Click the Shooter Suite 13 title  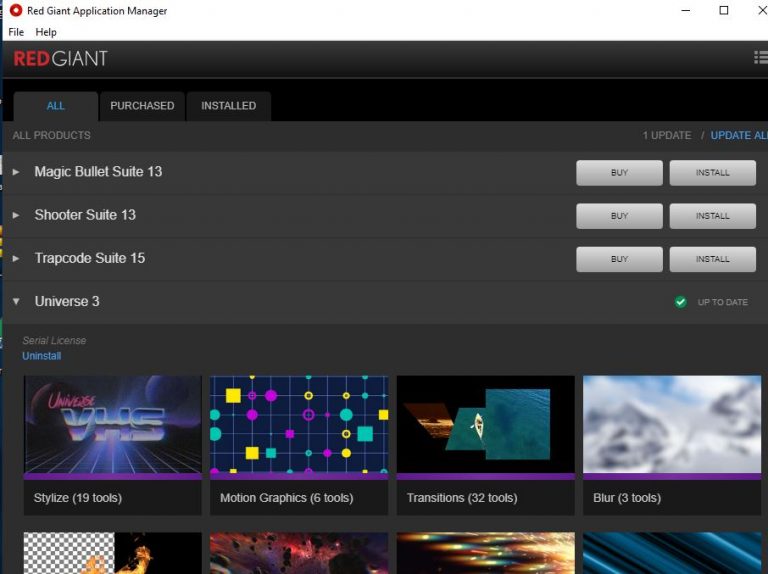[85, 215]
